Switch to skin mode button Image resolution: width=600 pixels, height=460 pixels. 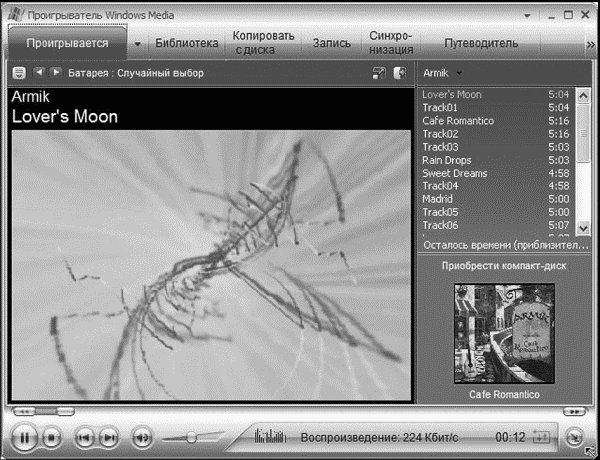[x=573, y=437]
